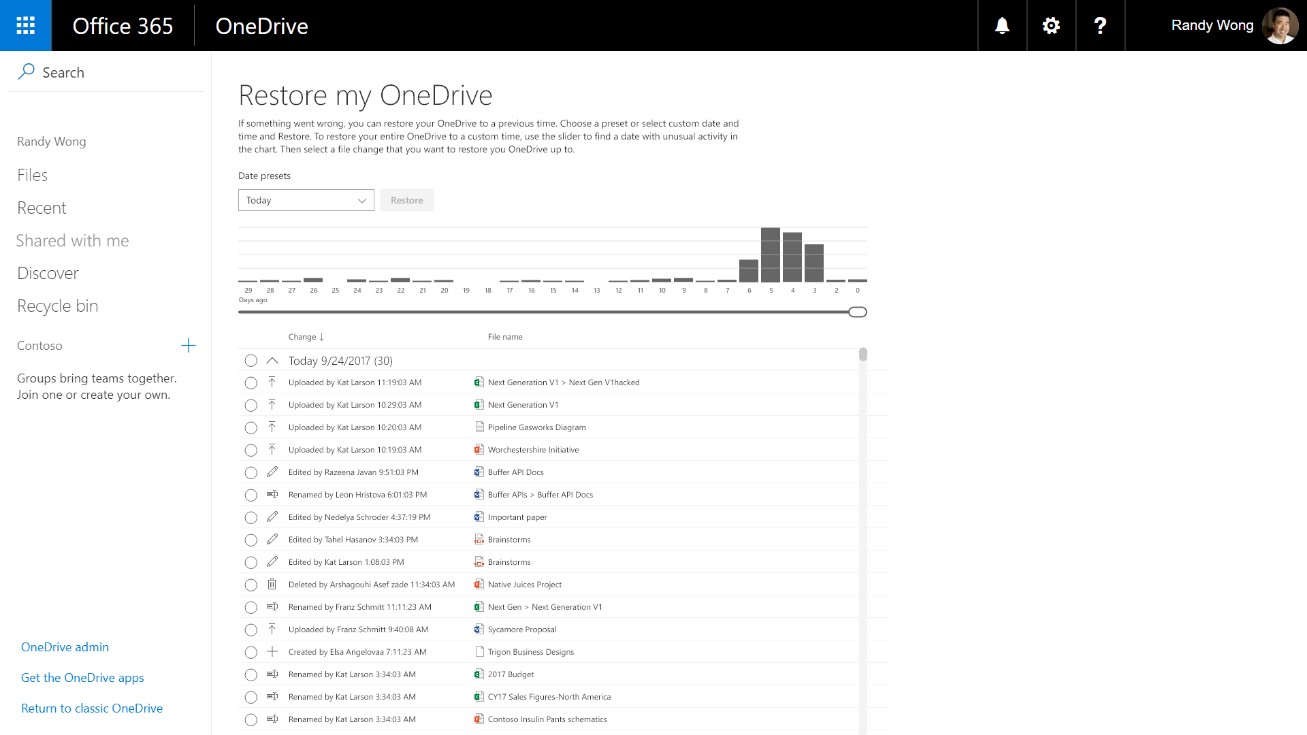Open the Office 365 app launcher waffle

tap(26, 26)
